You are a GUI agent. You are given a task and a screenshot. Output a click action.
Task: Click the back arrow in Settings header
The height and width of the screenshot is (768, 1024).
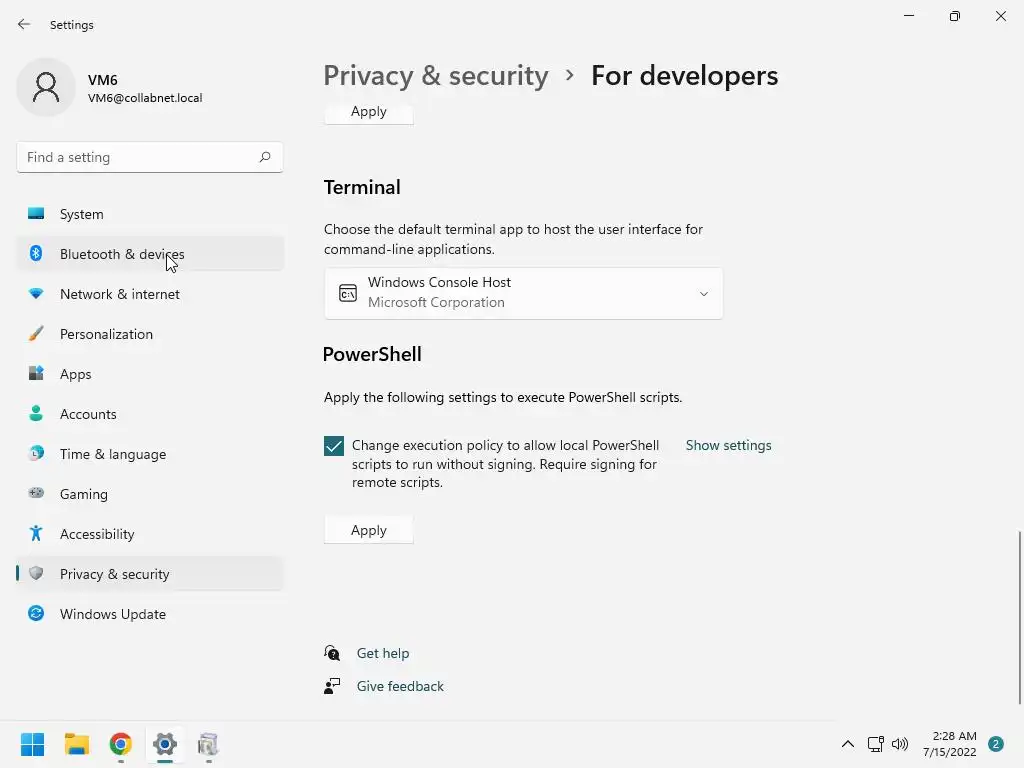pos(24,24)
